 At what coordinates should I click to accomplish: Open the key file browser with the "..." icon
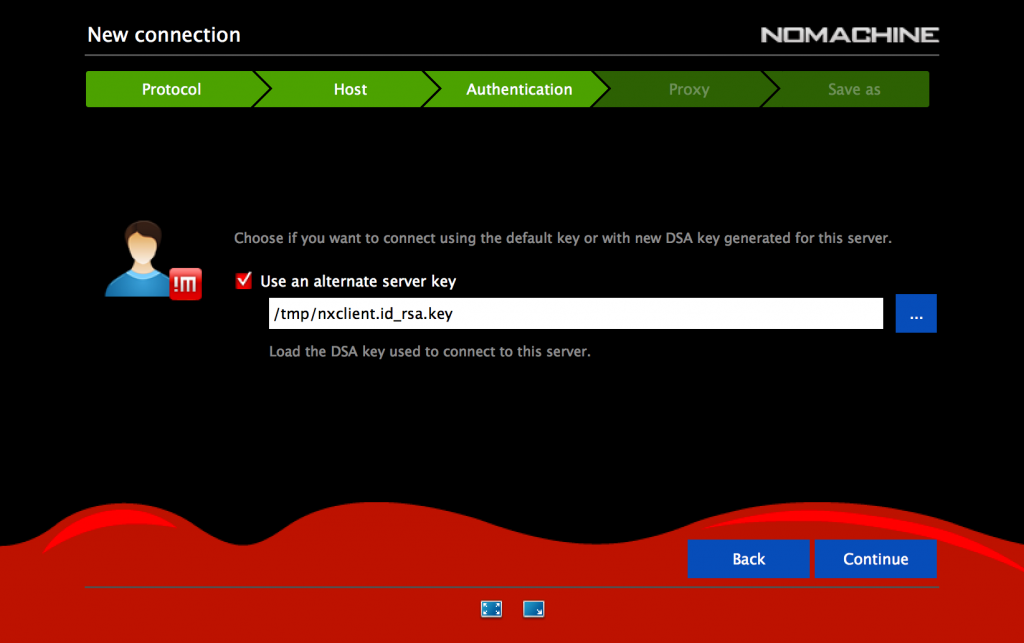(916, 313)
